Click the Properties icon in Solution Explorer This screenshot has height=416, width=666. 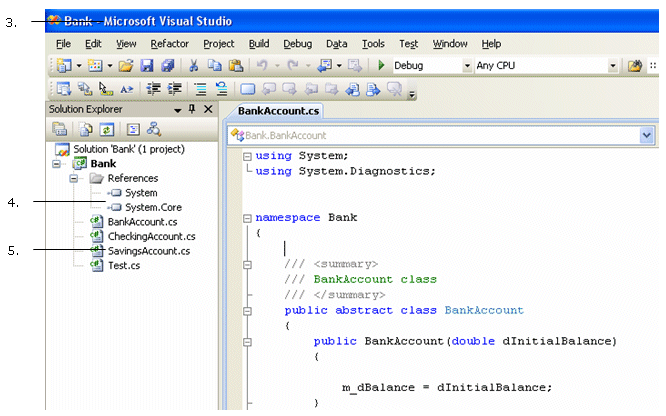click(59, 129)
